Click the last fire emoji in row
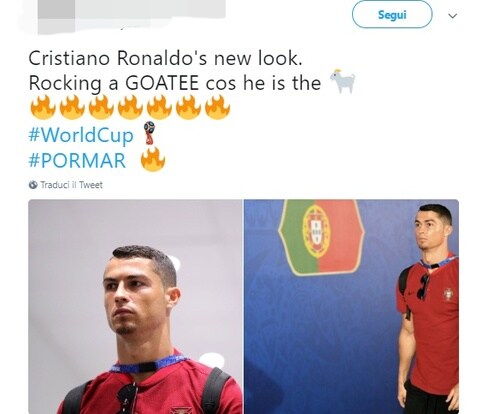The image size is (488, 414). pyautogui.click(x=217, y=107)
